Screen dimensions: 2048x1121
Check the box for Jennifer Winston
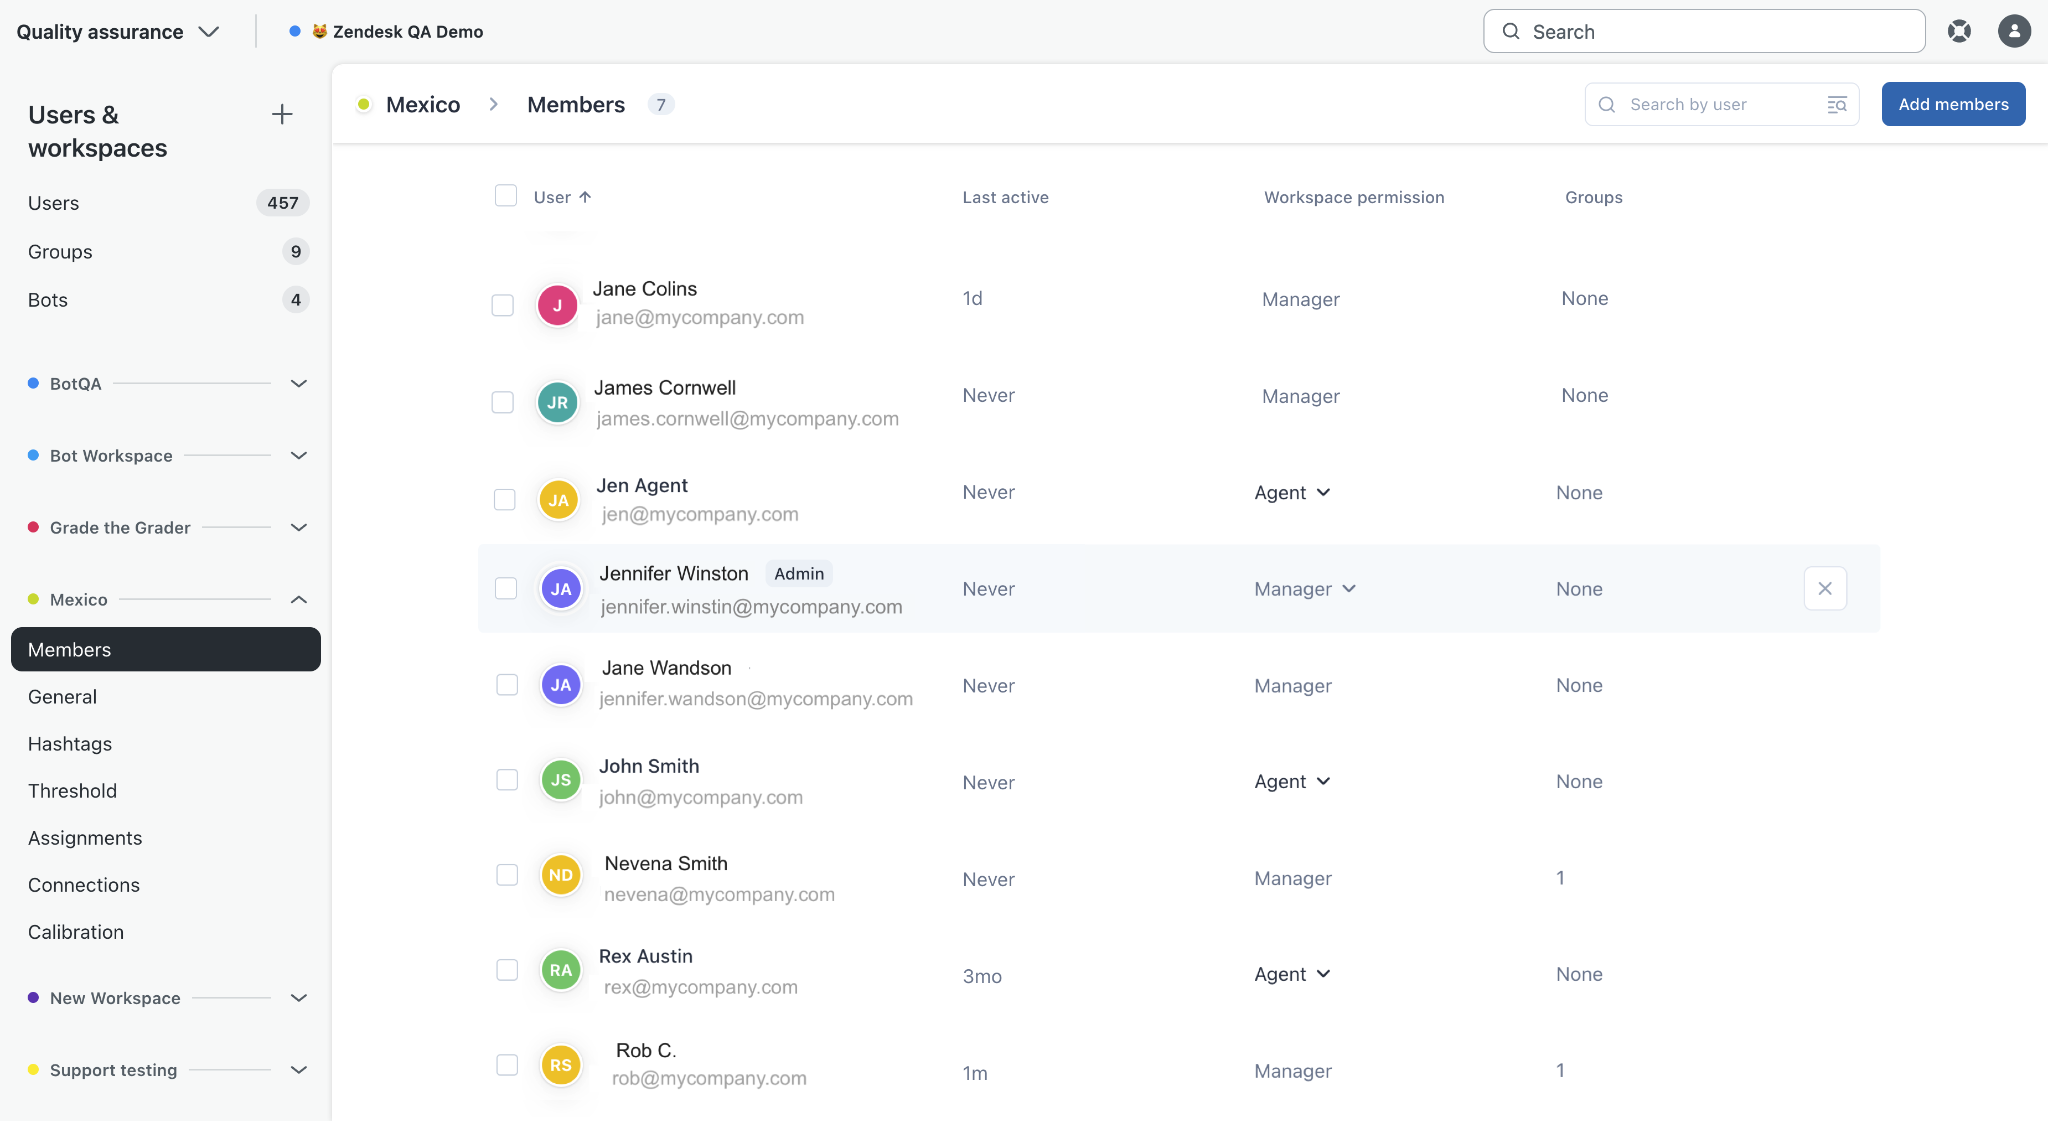[x=506, y=588]
